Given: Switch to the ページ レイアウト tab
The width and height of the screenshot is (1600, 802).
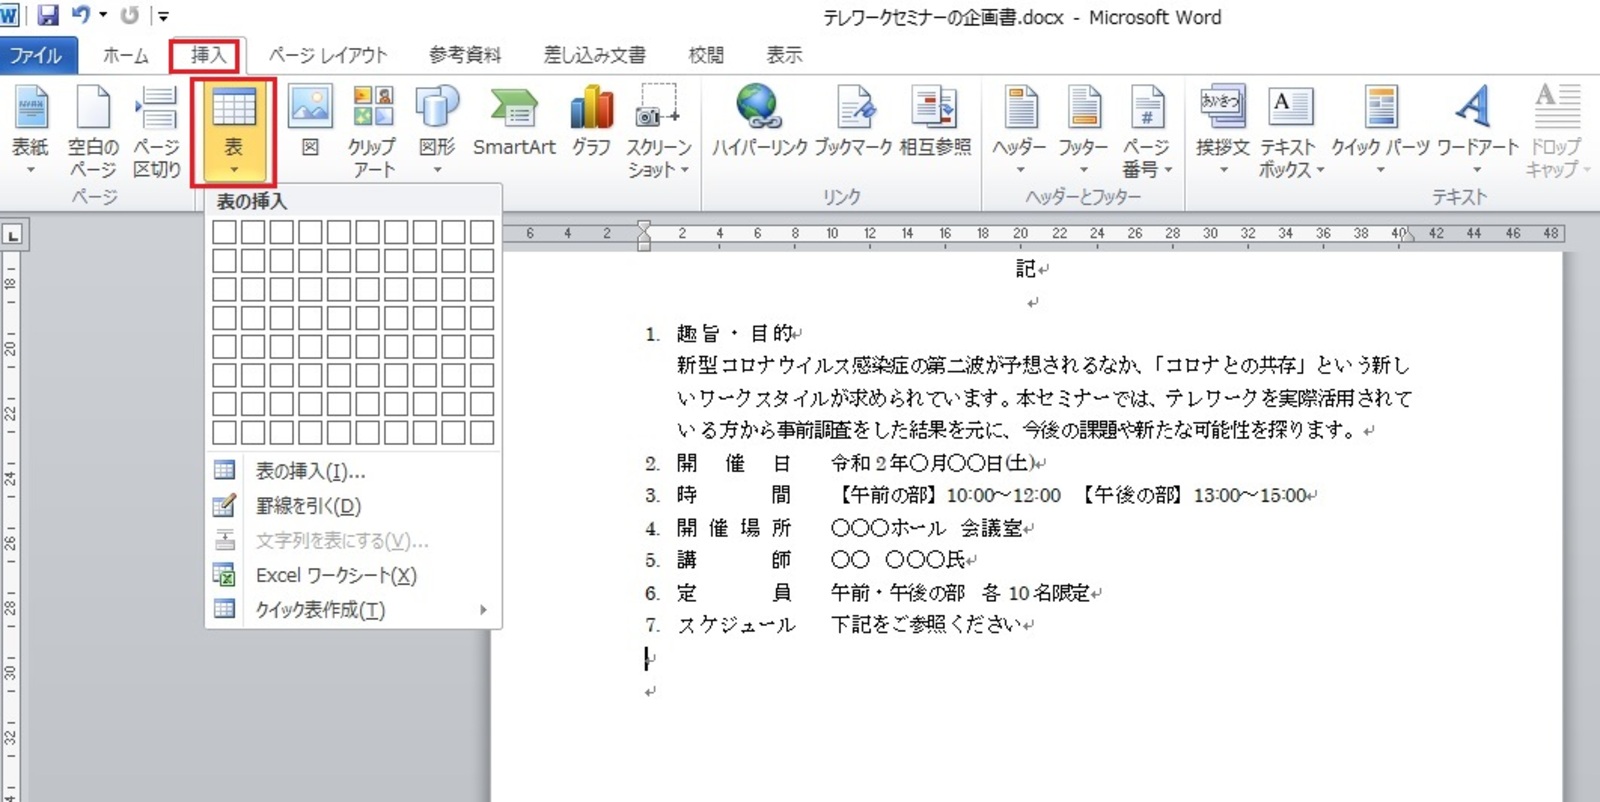Looking at the screenshot, I should tap(327, 55).
